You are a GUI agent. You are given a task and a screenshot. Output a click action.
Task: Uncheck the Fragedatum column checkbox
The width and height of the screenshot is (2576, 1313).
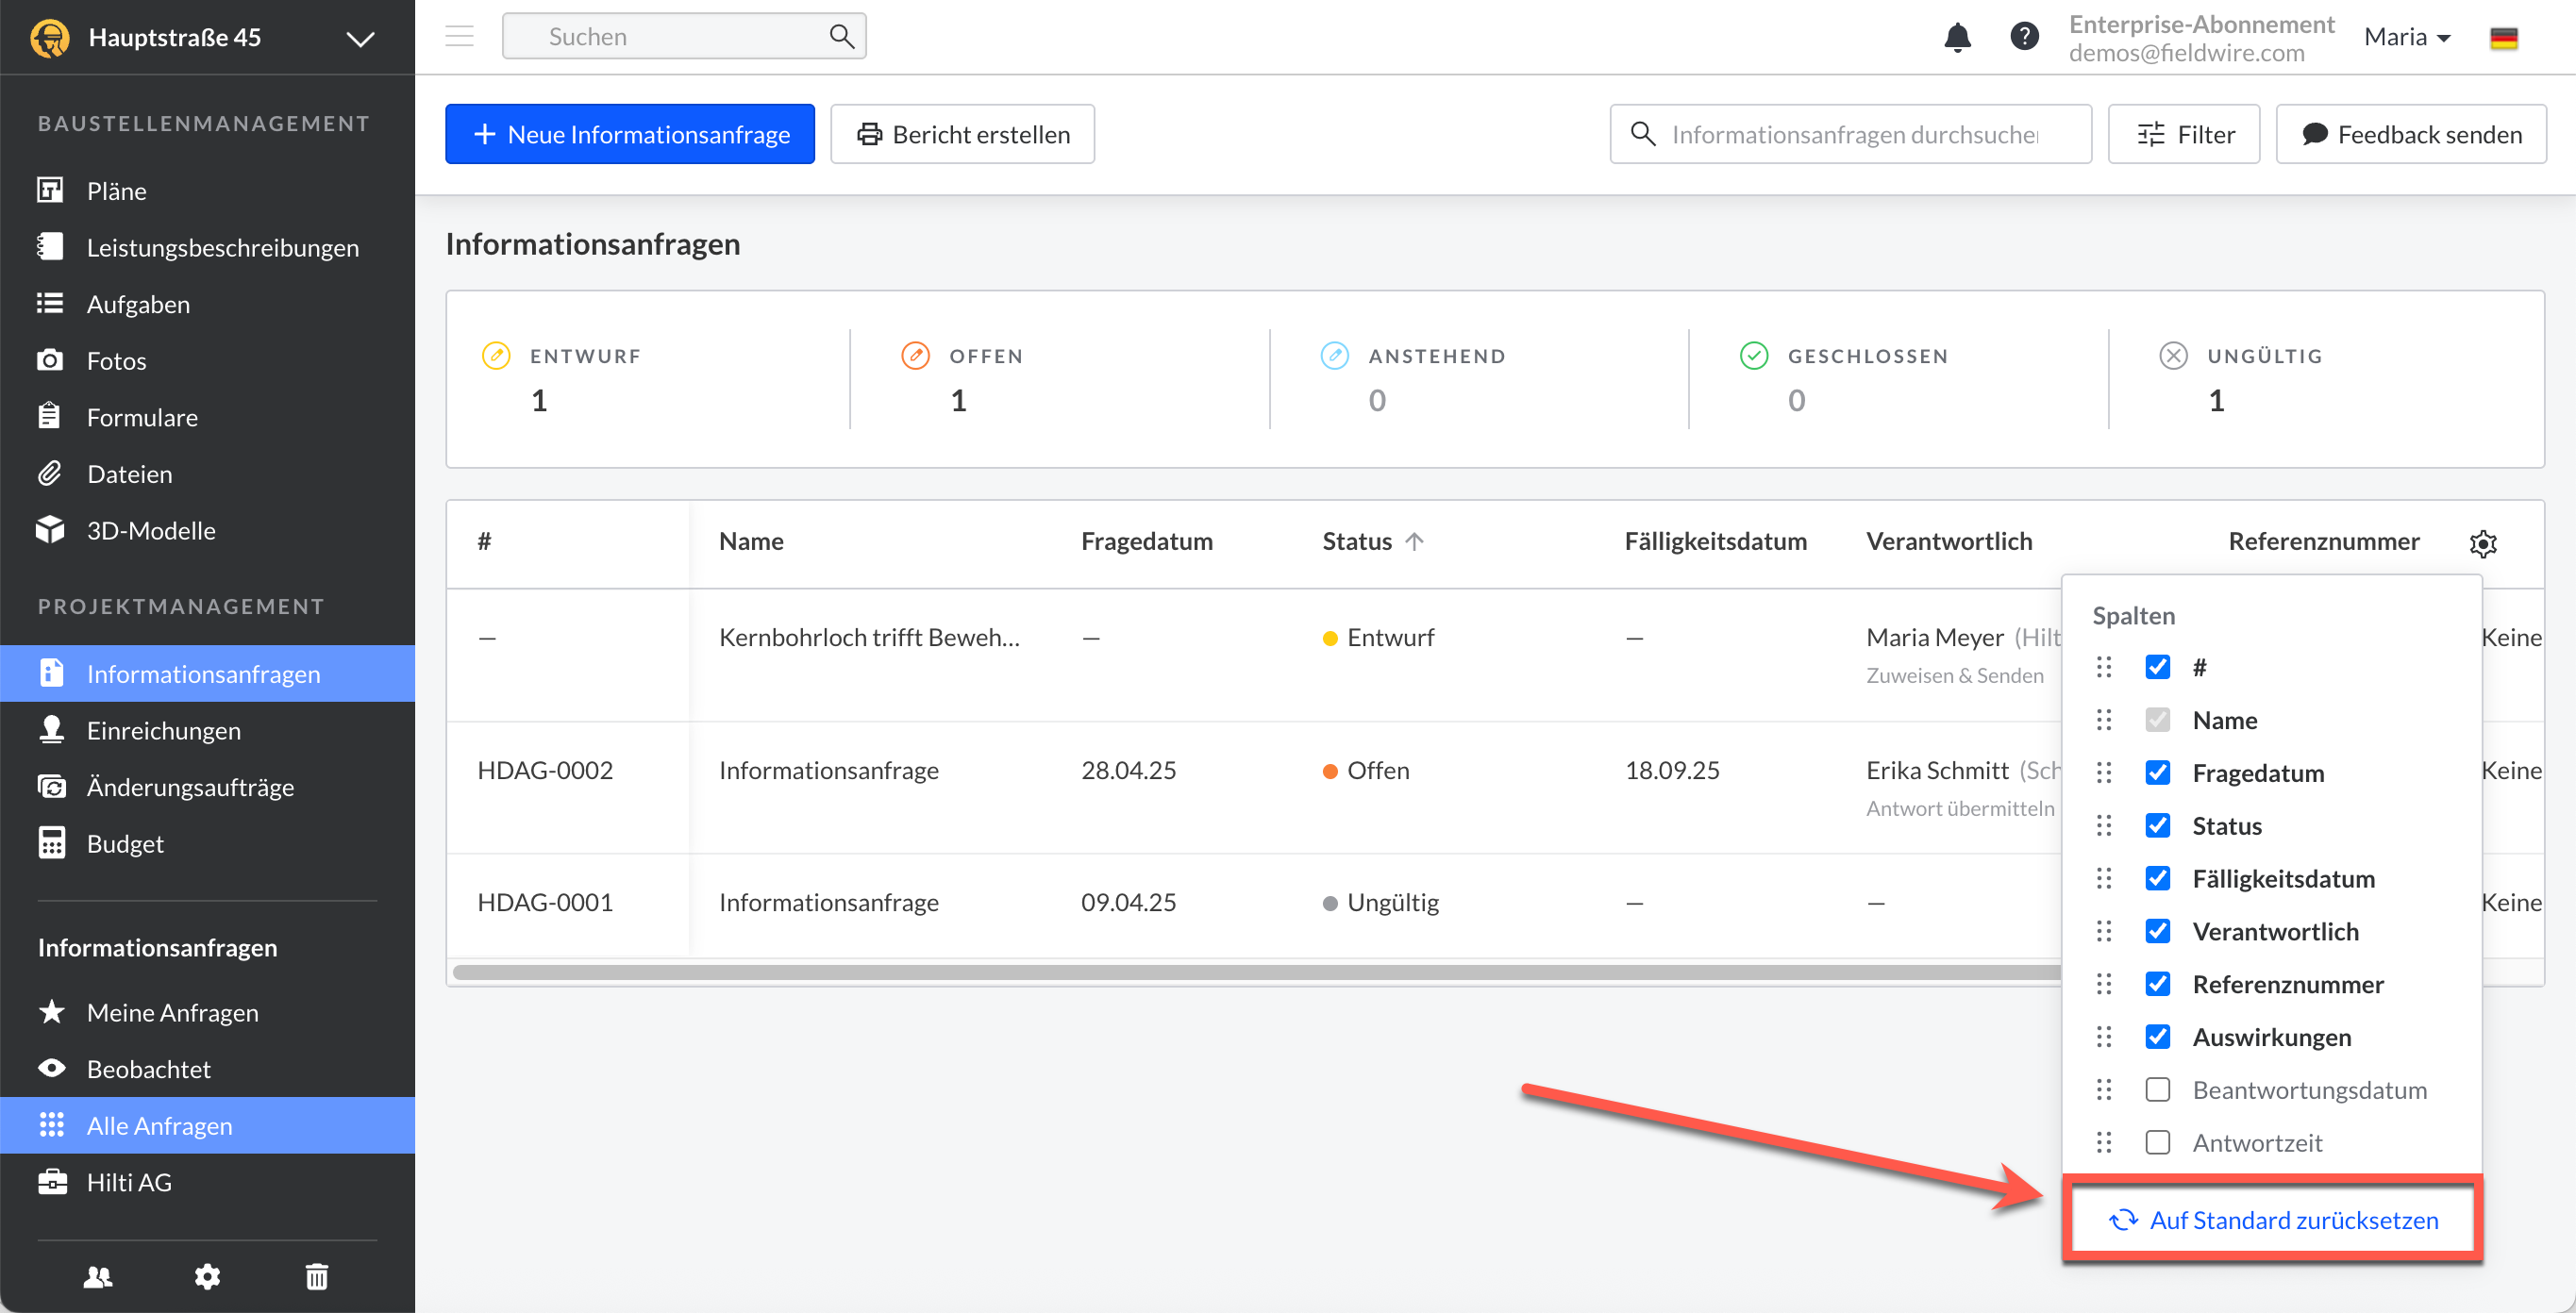click(x=2157, y=773)
